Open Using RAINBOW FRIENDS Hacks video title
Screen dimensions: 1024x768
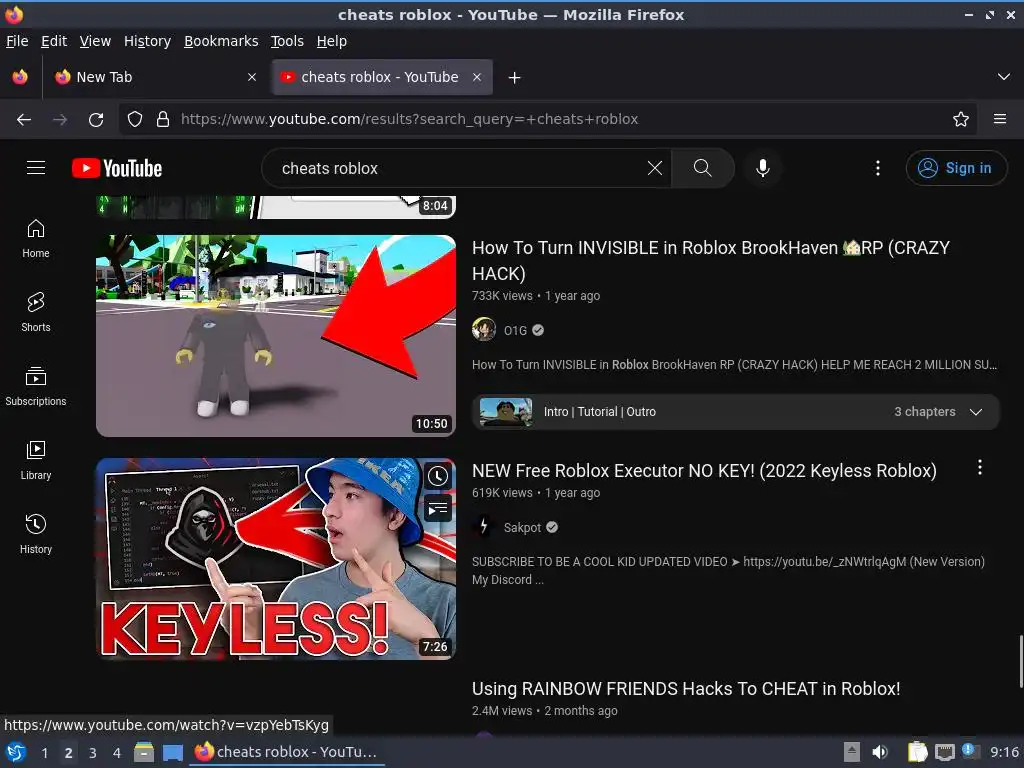686,689
